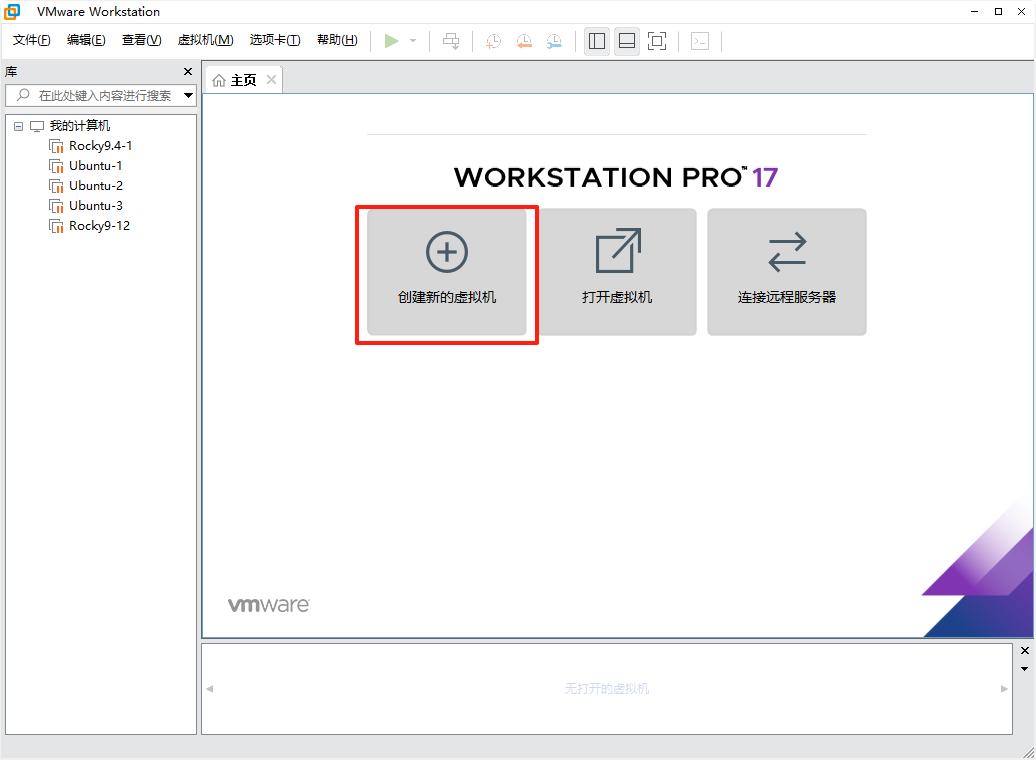Click Send Ctrl+Alt+Del toolbar icon

pos(451,41)
